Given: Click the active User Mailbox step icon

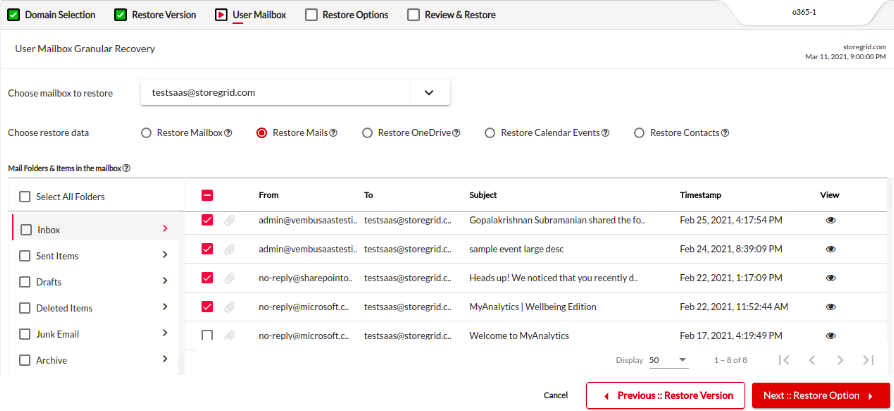Looking at the screenshot, I should 221,15.
